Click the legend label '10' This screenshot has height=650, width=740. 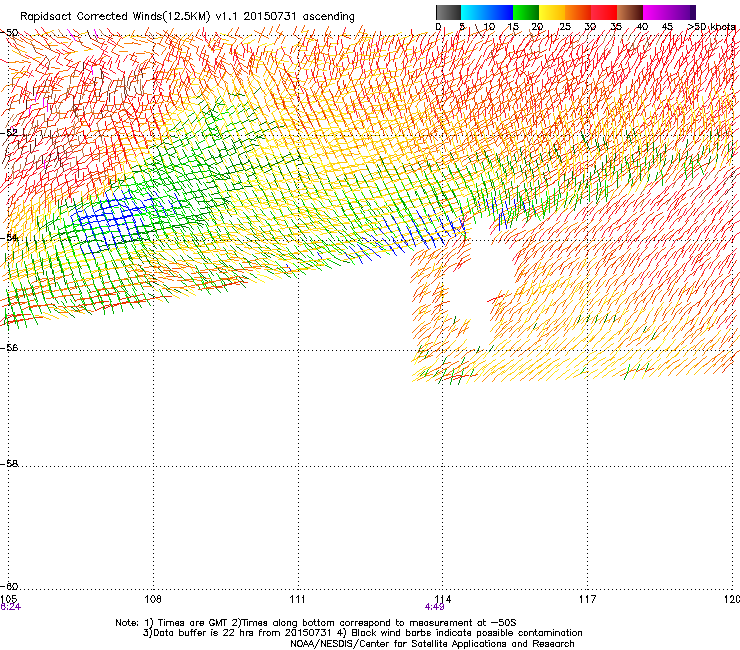(489, 26)
